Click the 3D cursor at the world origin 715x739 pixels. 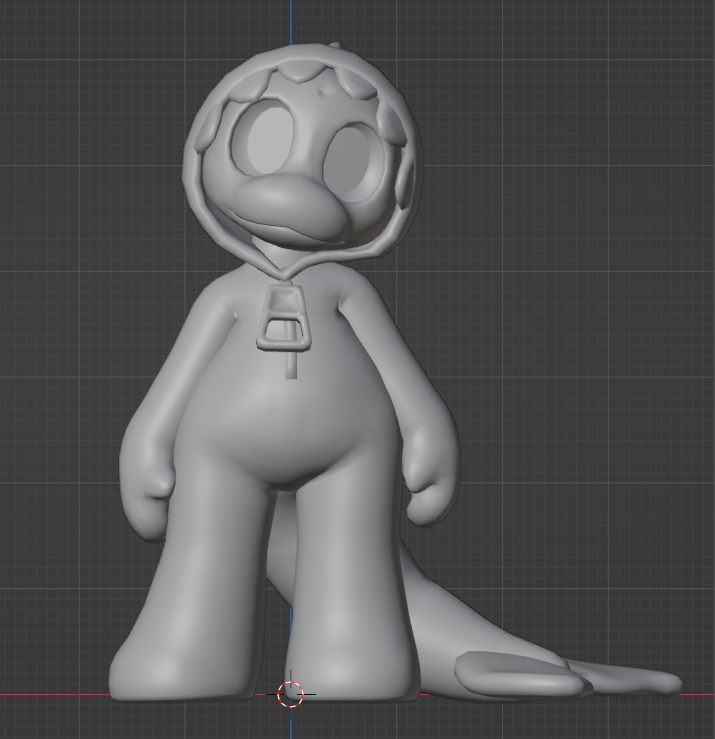point(290,694)
